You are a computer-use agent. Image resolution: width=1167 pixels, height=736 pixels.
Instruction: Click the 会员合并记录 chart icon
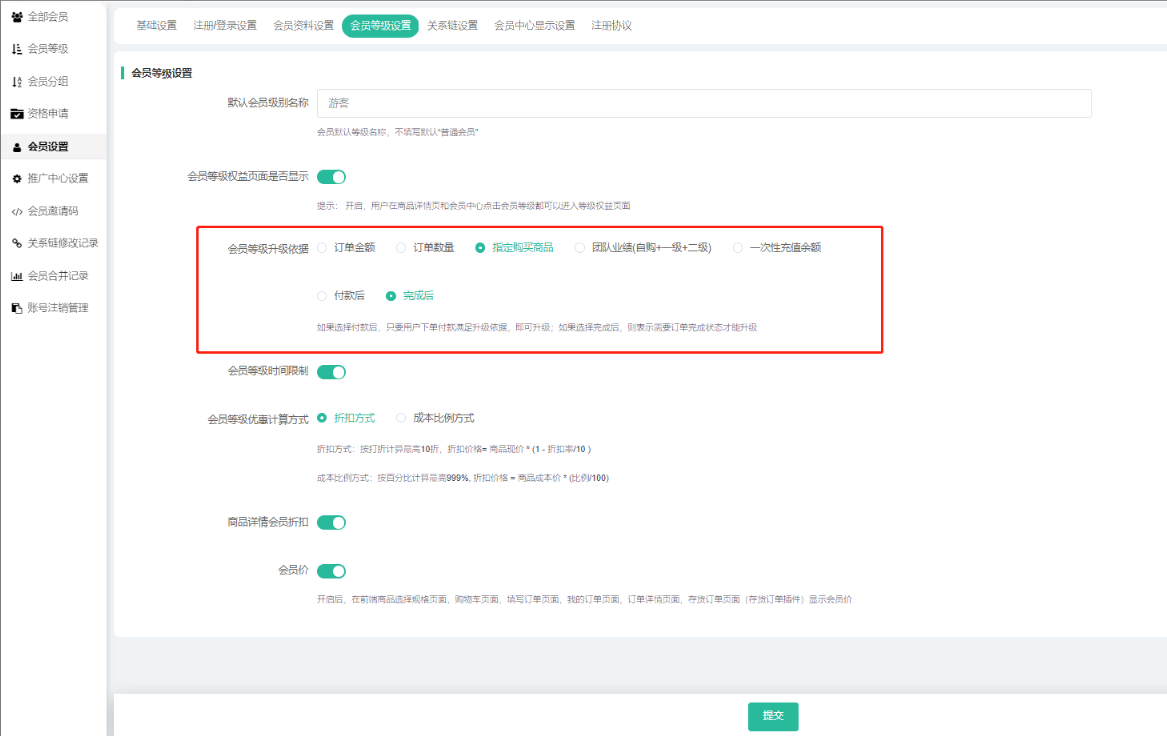click(17, 276)
